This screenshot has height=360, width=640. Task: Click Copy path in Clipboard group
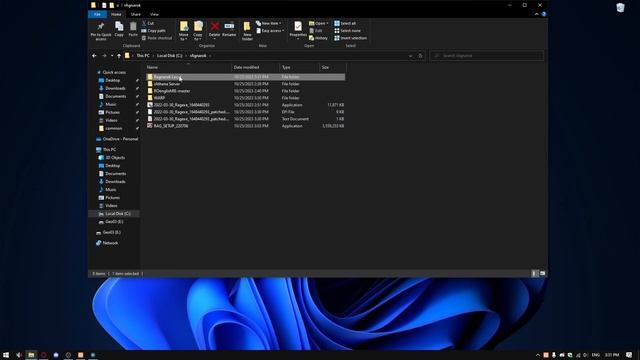click(x=153, y=31)
